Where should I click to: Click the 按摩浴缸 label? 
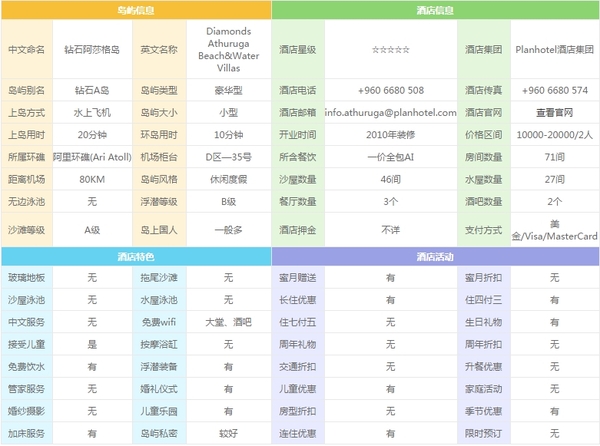pos(159,344)
